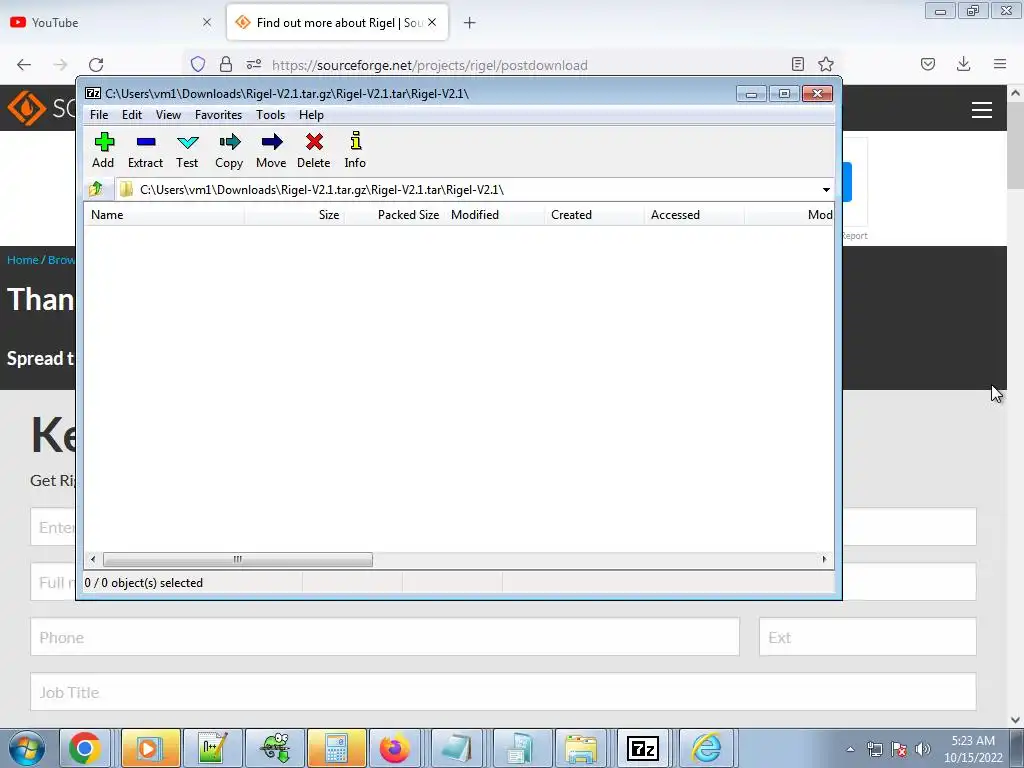Image resolution: width=1024 pixels, height=768 pixels.
Task: Click the volume speaker tray icon
Action: (x=923, y=749)
